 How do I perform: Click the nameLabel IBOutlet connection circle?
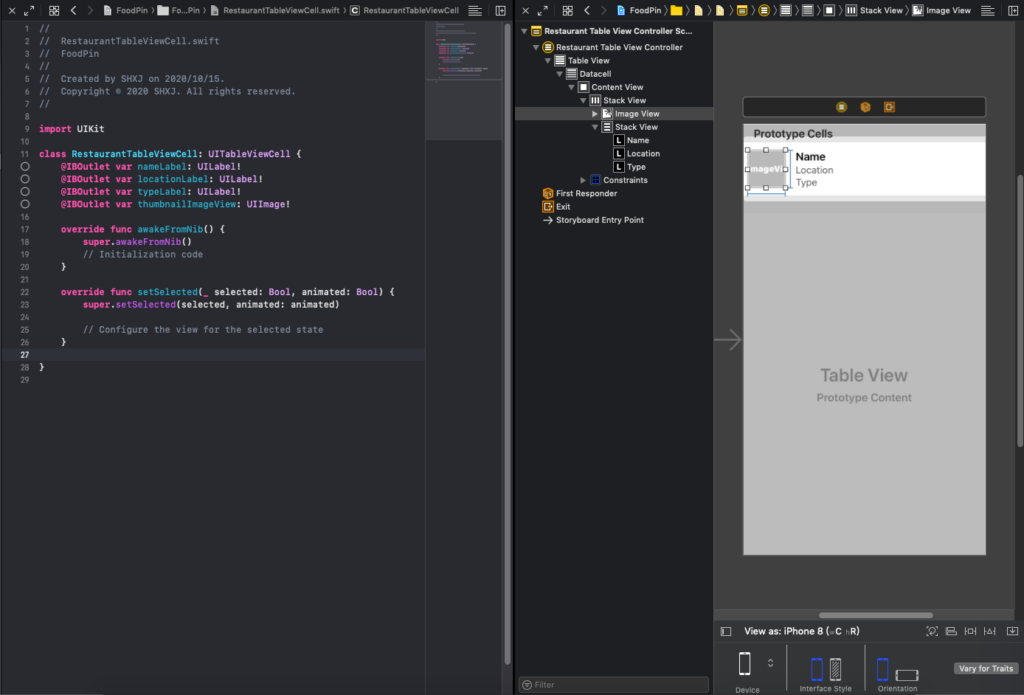25,166
